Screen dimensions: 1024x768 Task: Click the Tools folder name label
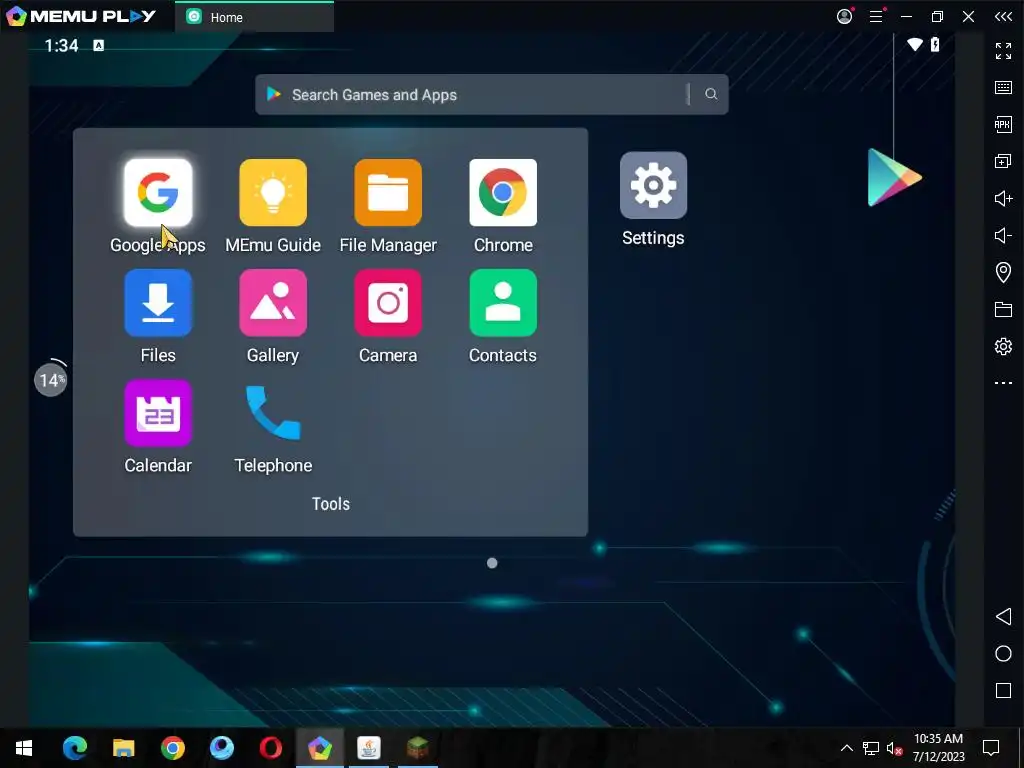[330, 504]
